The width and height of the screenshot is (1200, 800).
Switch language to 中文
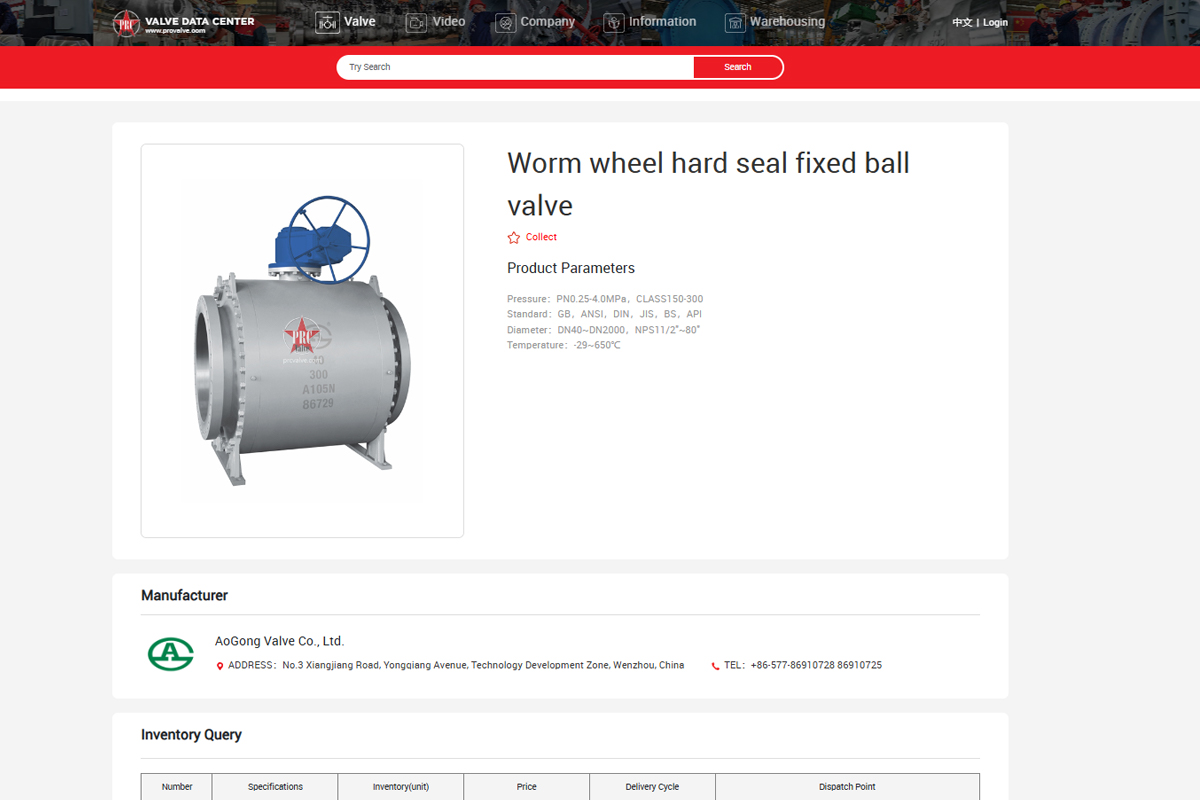pyautogui.click(x=961, y=22)
